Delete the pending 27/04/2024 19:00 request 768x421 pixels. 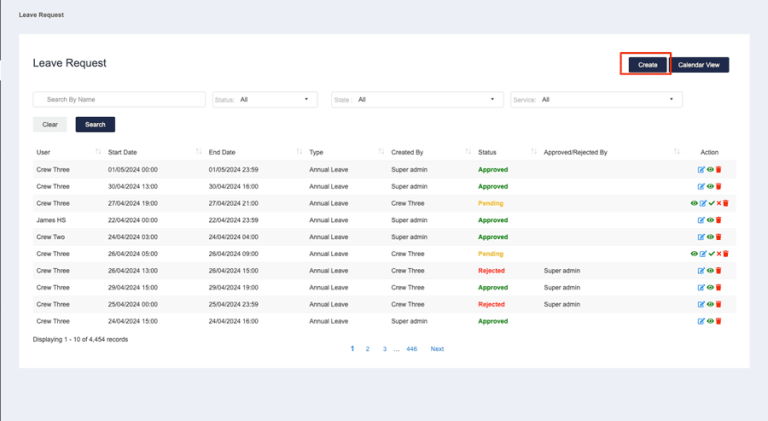pyautogui.click(x=726, y=203)
